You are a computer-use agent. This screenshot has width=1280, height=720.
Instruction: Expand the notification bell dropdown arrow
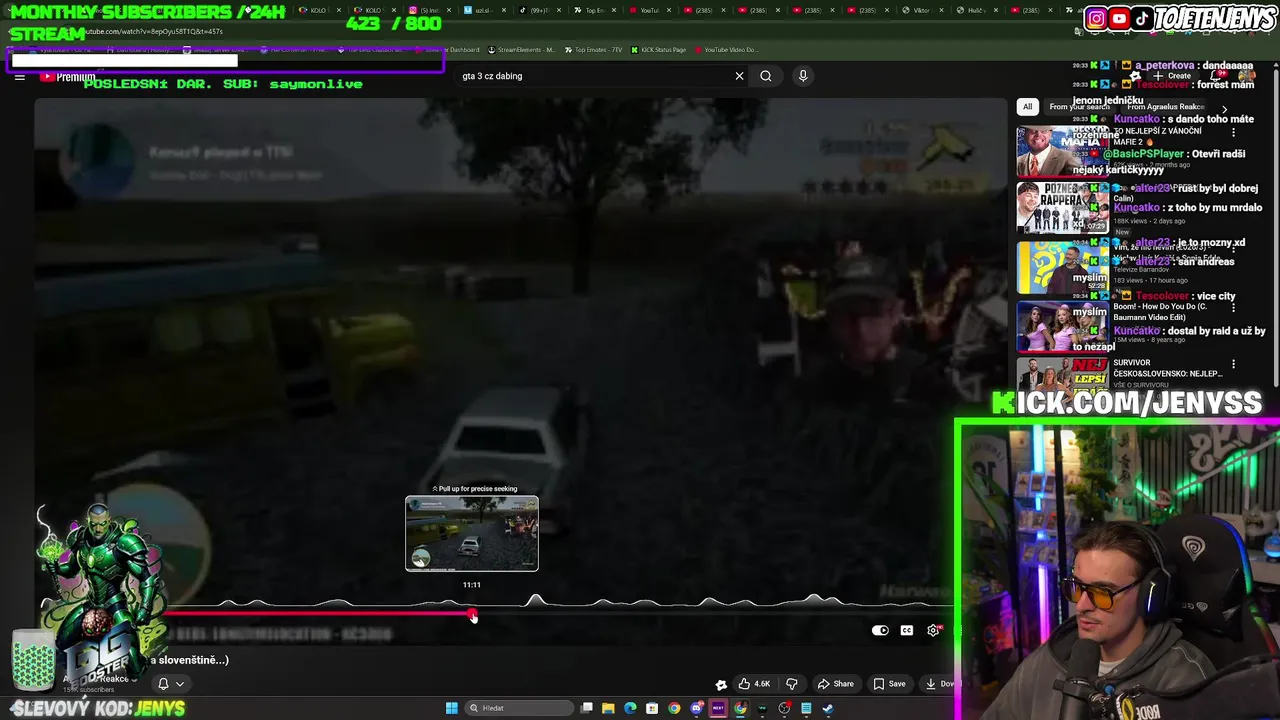click(180, 684)
